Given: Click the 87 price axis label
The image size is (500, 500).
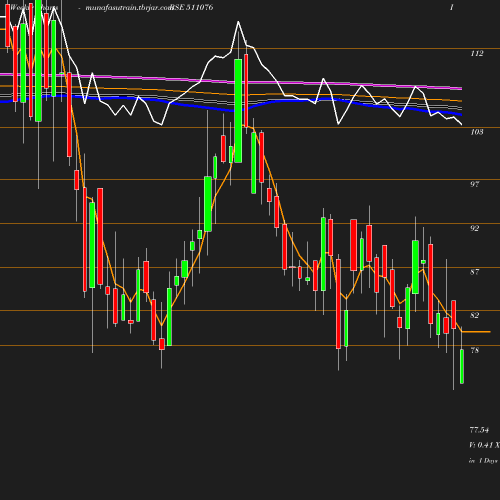Looking at the screenshot, I should pos(475,272).
